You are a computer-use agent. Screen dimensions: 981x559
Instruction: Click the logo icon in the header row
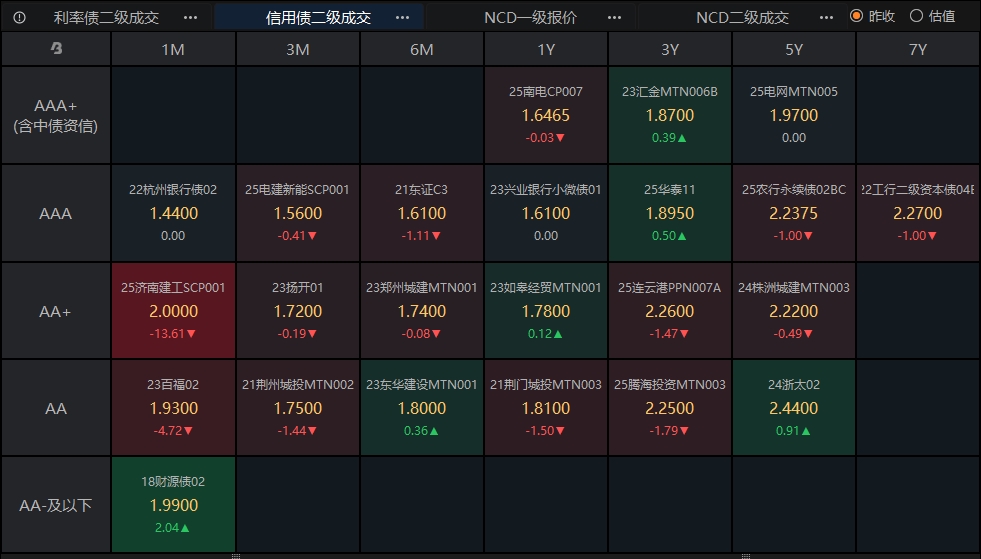pyautogui.click(x=56, y=49)
